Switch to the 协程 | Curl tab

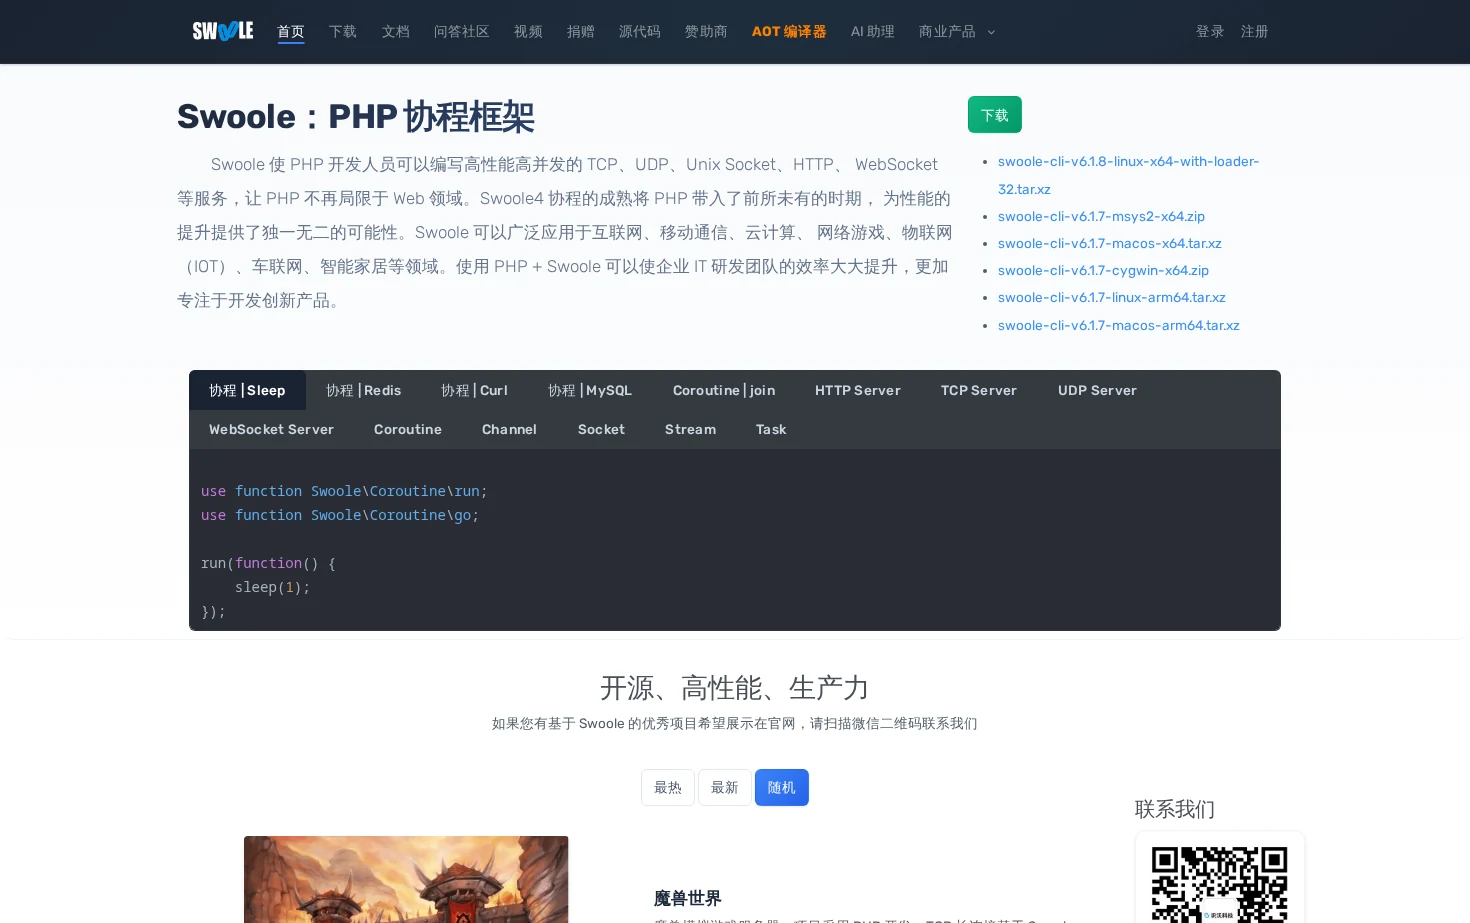474,390
